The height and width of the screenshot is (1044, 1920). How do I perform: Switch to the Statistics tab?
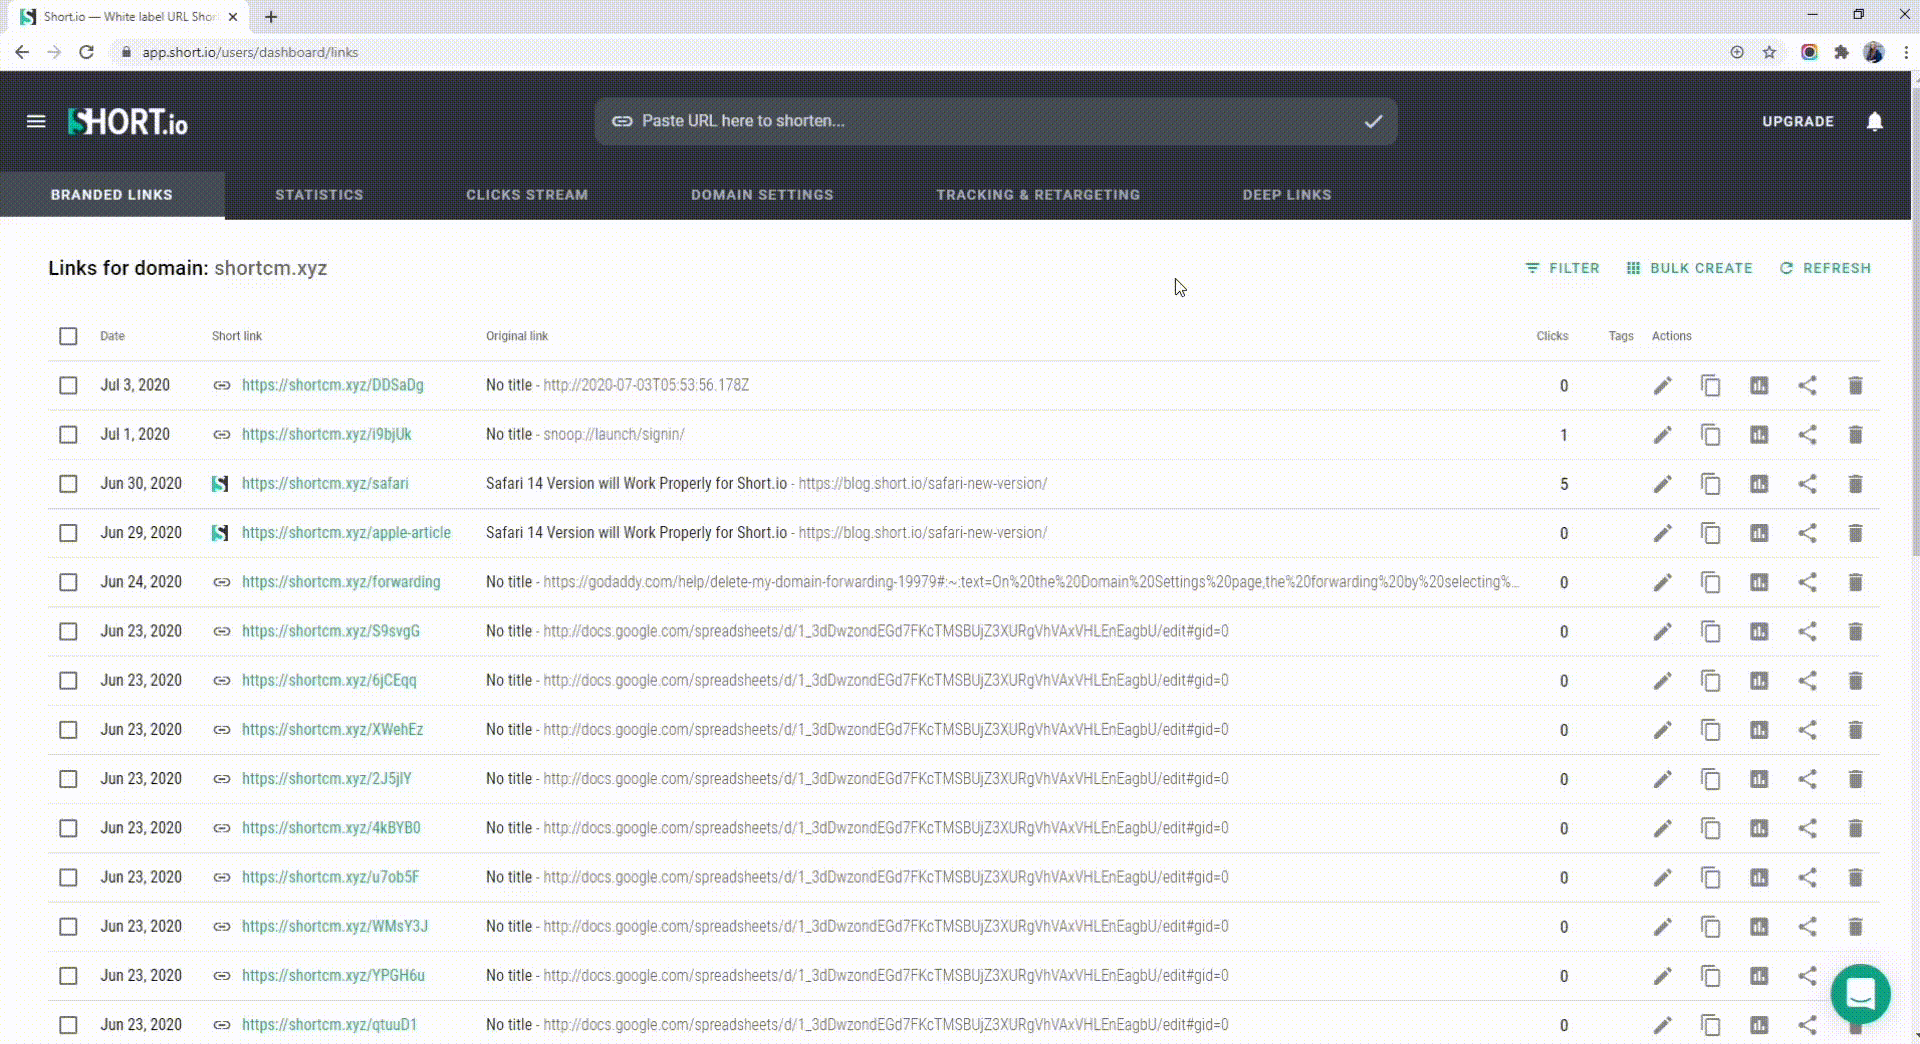[319, 195]
